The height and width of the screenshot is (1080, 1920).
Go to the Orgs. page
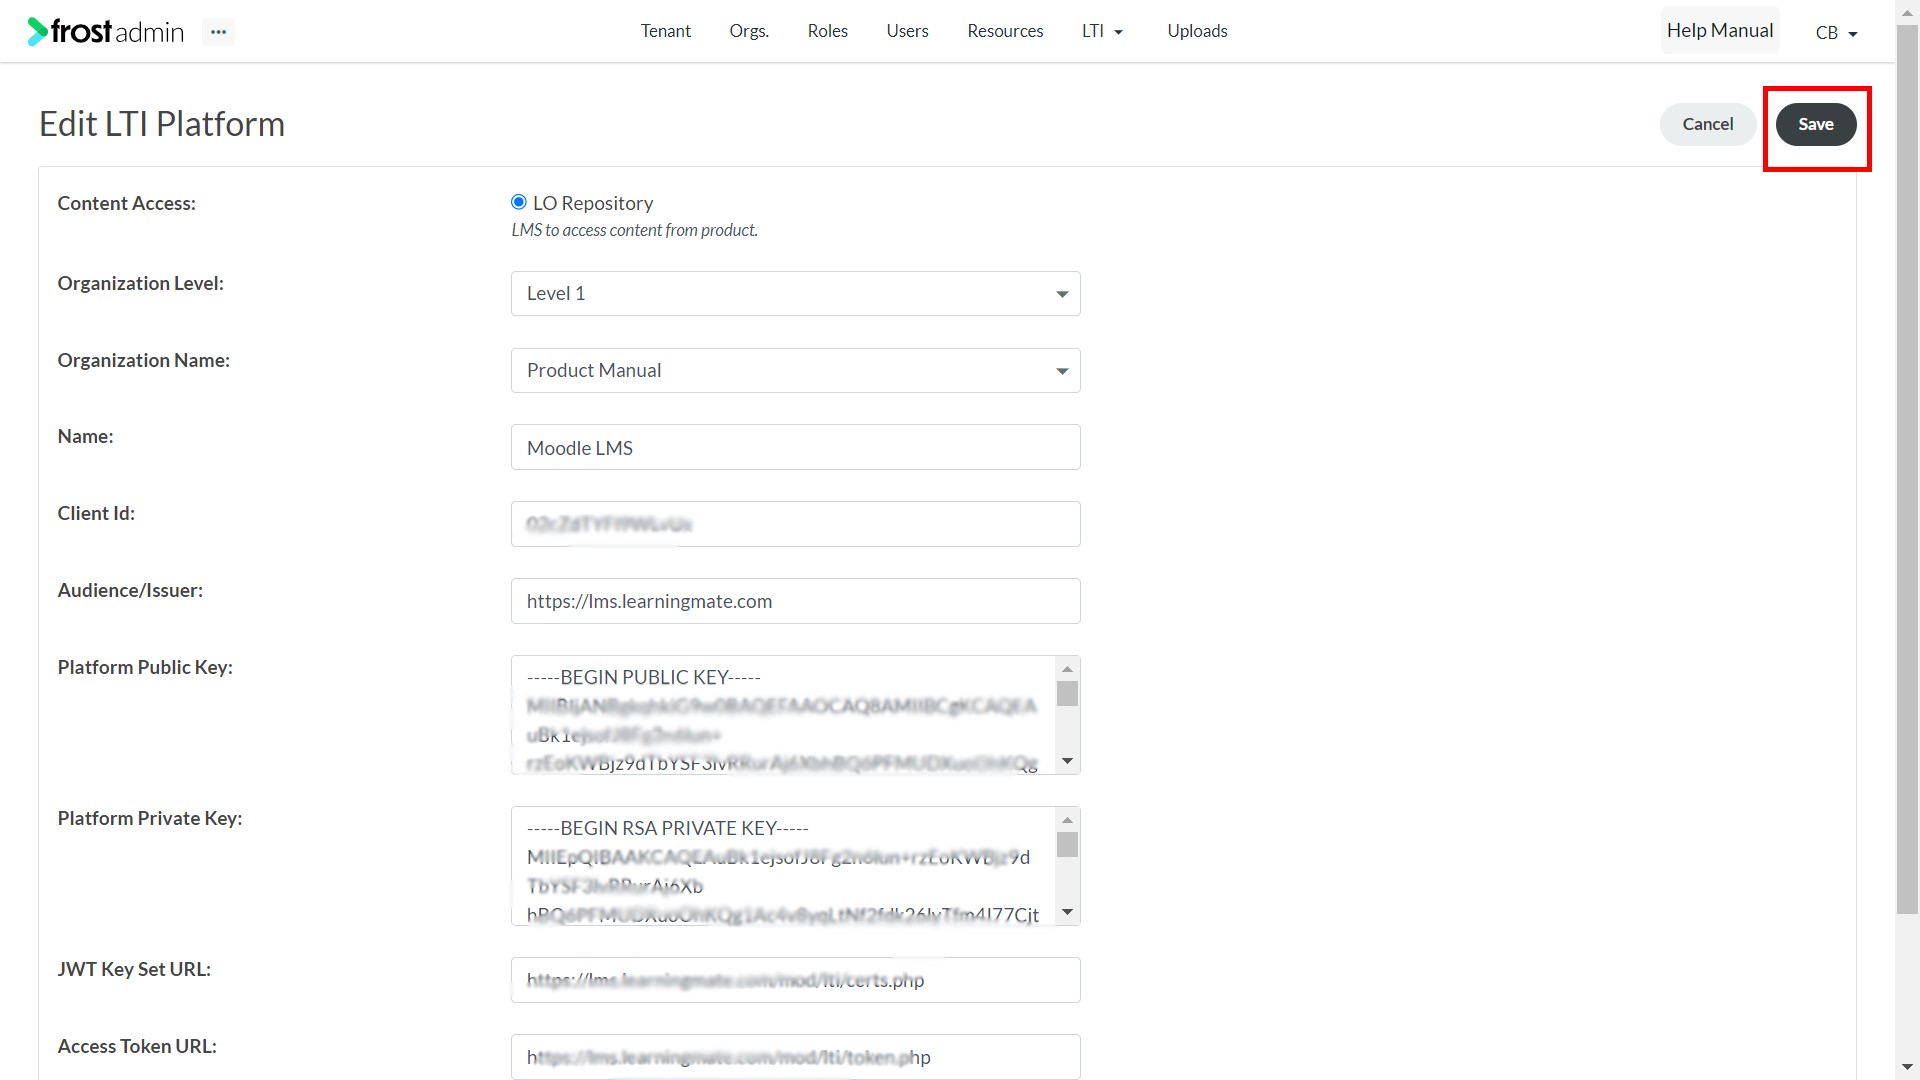pos(749,31)
